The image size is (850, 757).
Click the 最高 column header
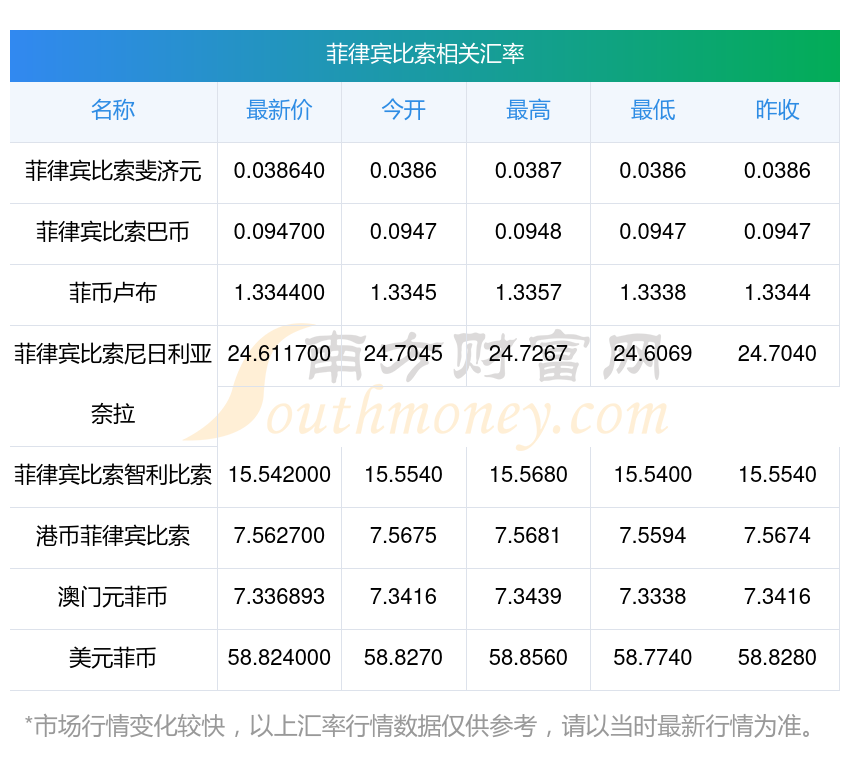(528, 111)
